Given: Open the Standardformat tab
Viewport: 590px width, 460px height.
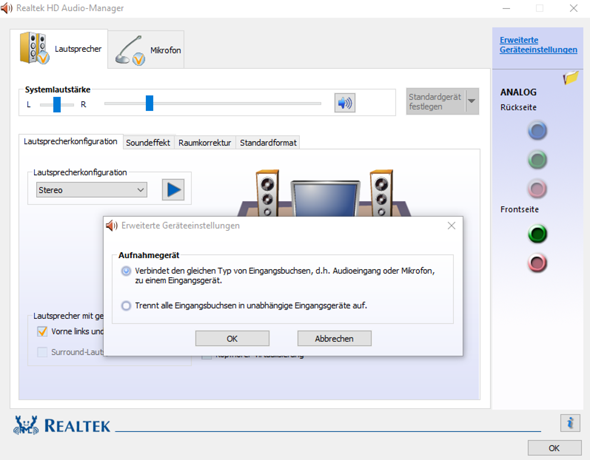Looking at the screenshot, I should [x=268, y=143].
